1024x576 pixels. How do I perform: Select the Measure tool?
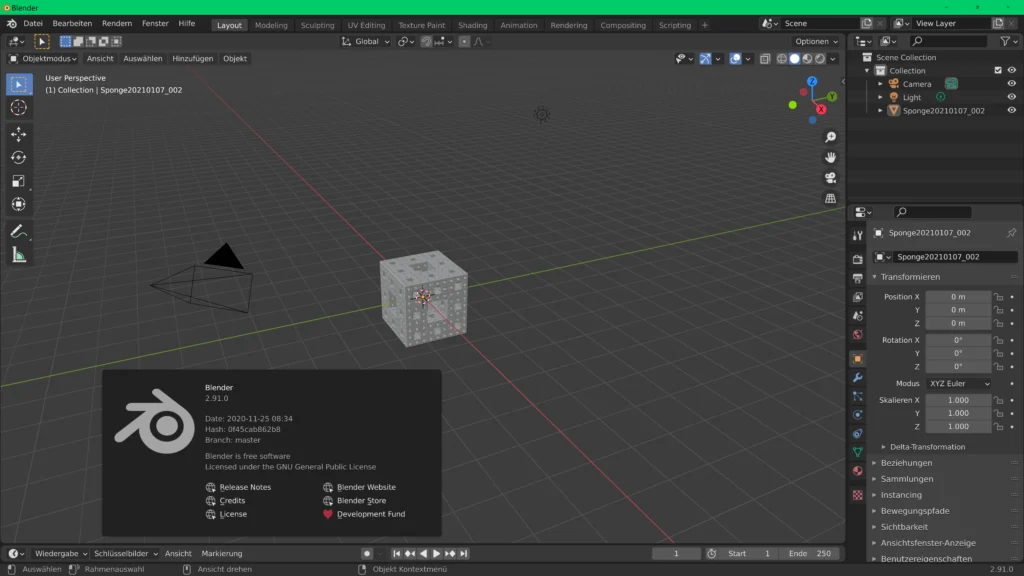point(18,255)
